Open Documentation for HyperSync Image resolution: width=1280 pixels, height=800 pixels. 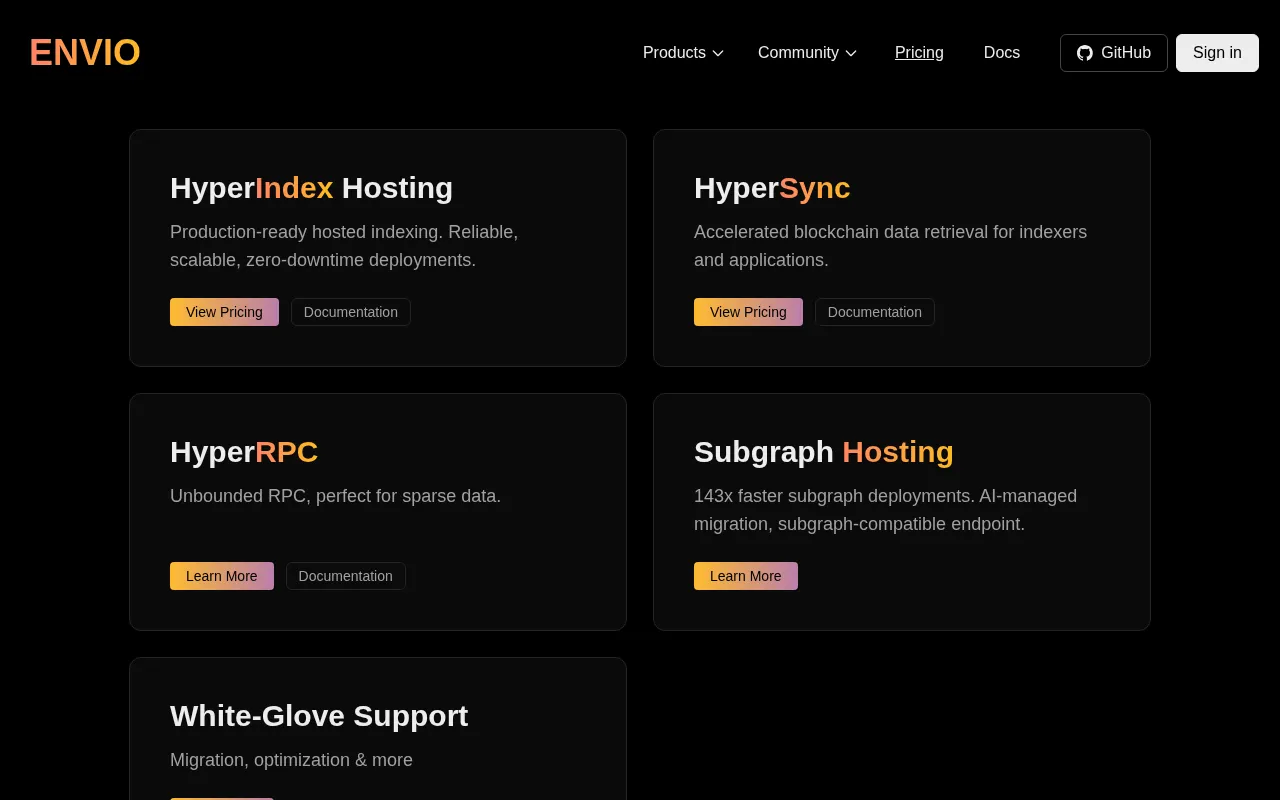[x=875, y=312]
